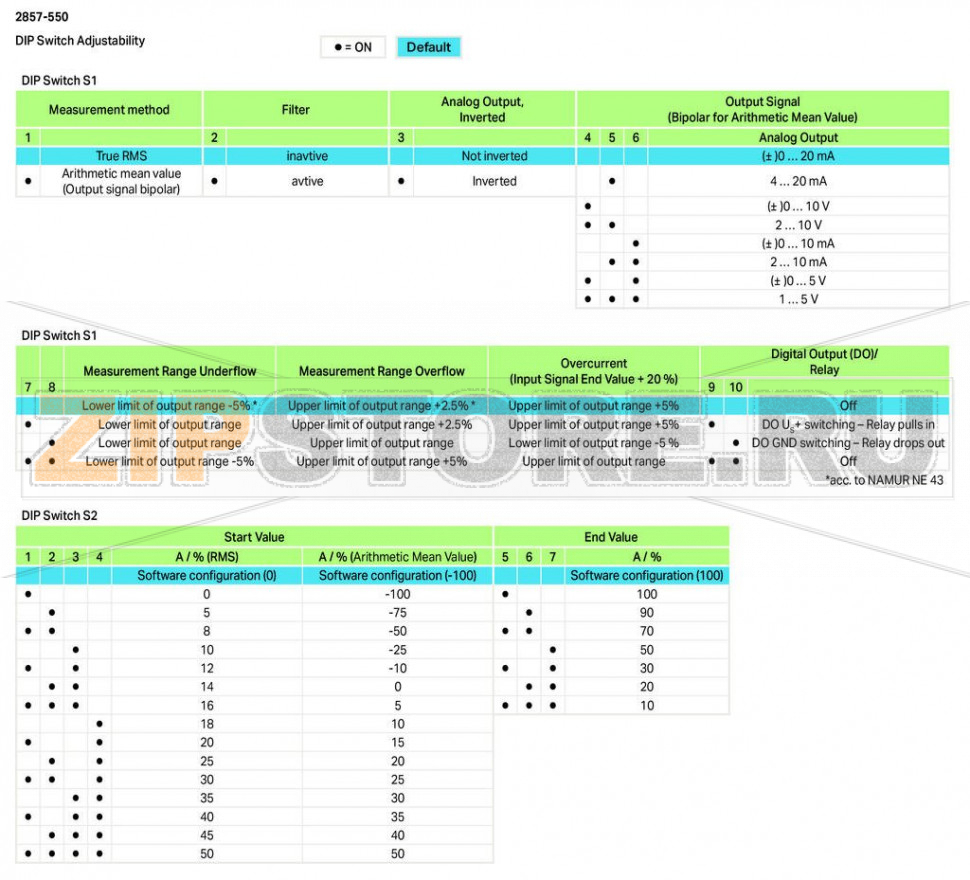Click the 'inavtive' filter cell
The width and height of the screenshot is (970, 880).
pos(307,156)
